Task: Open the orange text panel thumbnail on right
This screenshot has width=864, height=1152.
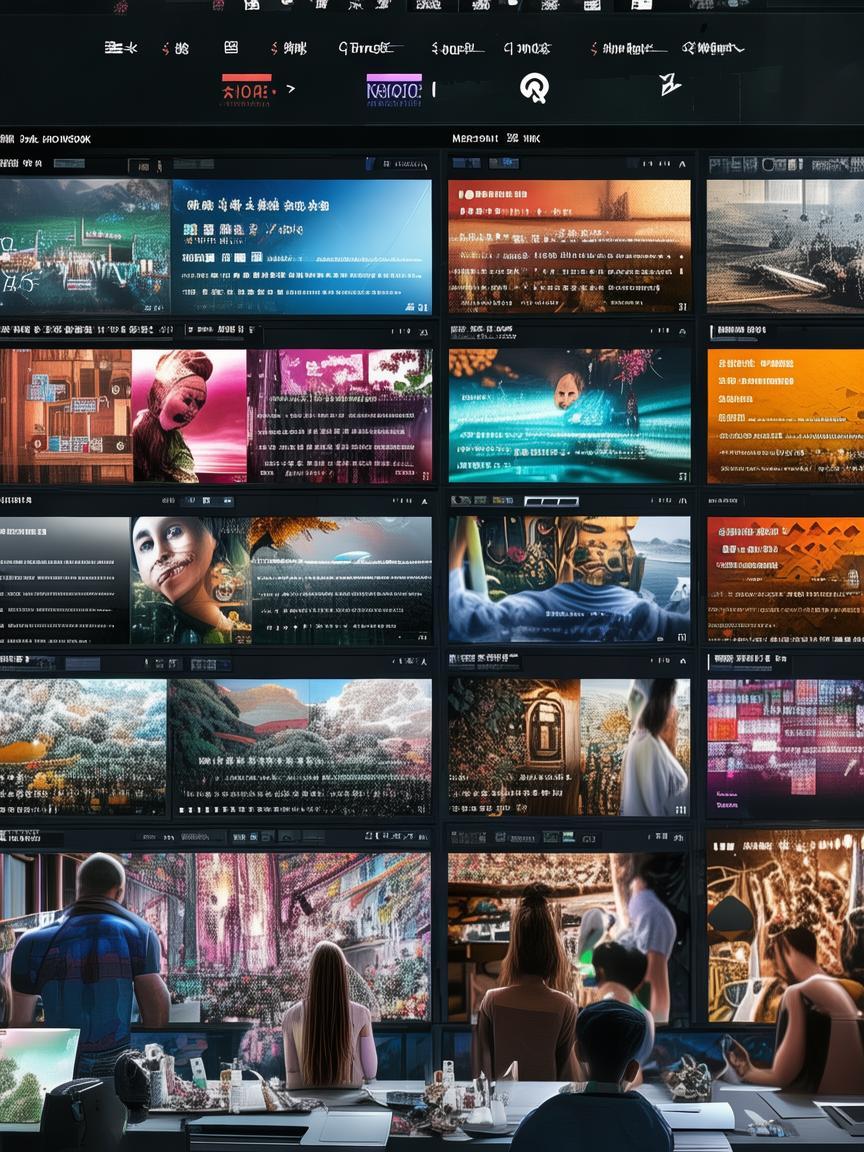Action: click(785, 415)
